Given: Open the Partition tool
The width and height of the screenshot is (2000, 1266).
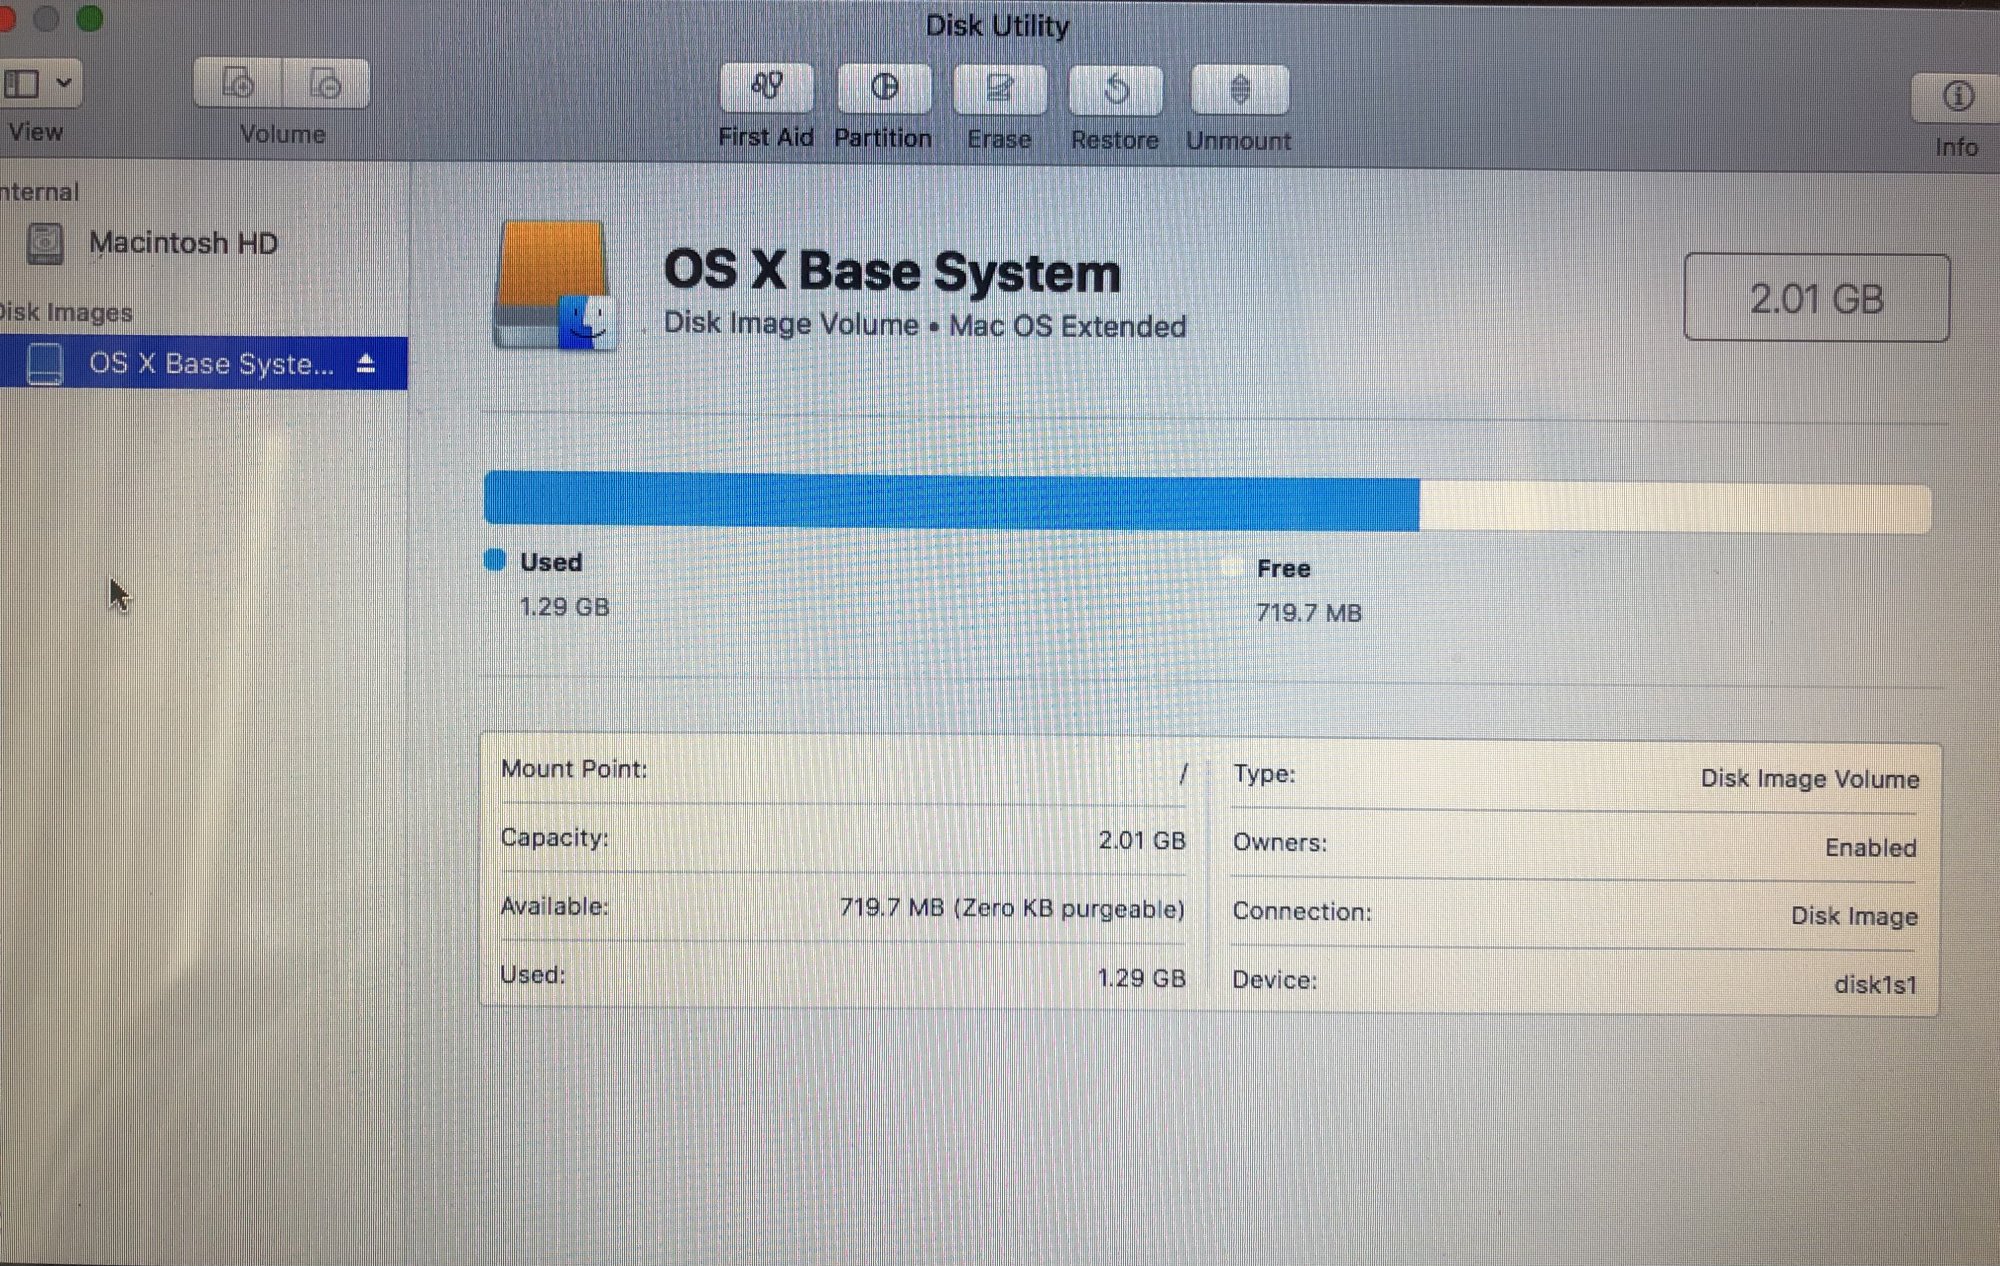Looking at the screenshot, I should click(884, 90).
